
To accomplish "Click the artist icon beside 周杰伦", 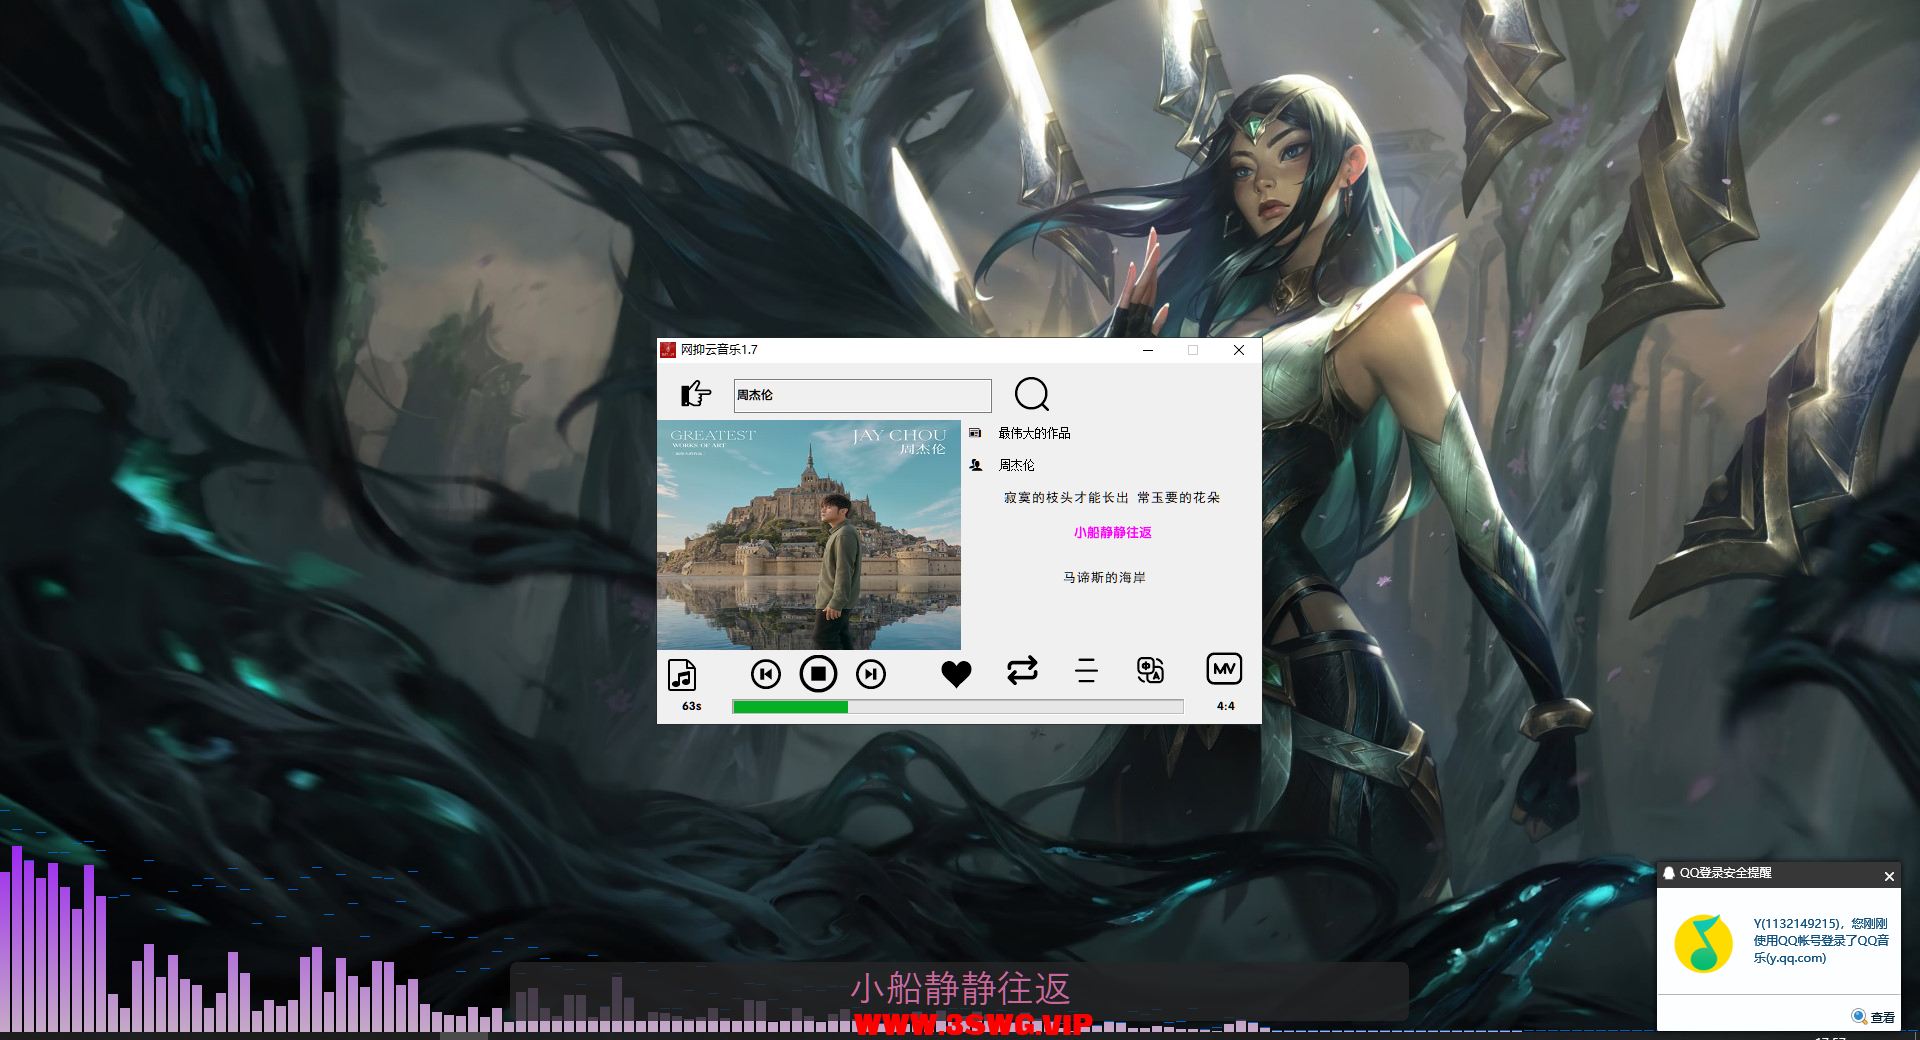I will (976, 465).
